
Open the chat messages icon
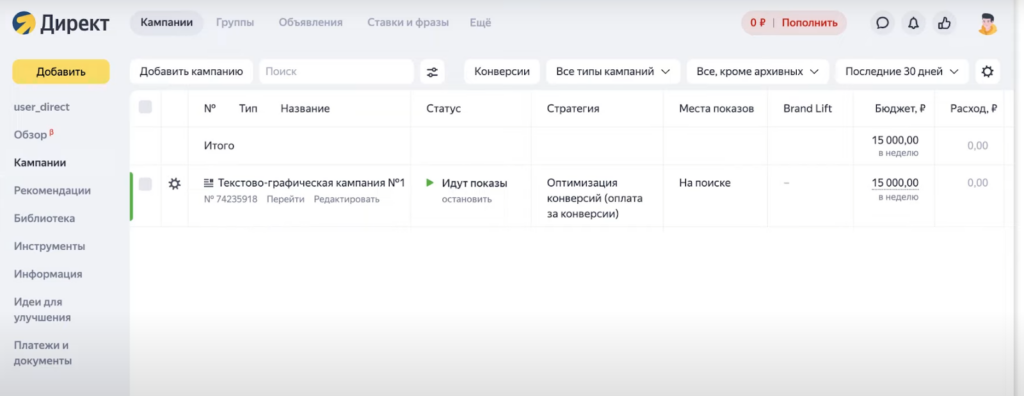click(x=882, y=23)
